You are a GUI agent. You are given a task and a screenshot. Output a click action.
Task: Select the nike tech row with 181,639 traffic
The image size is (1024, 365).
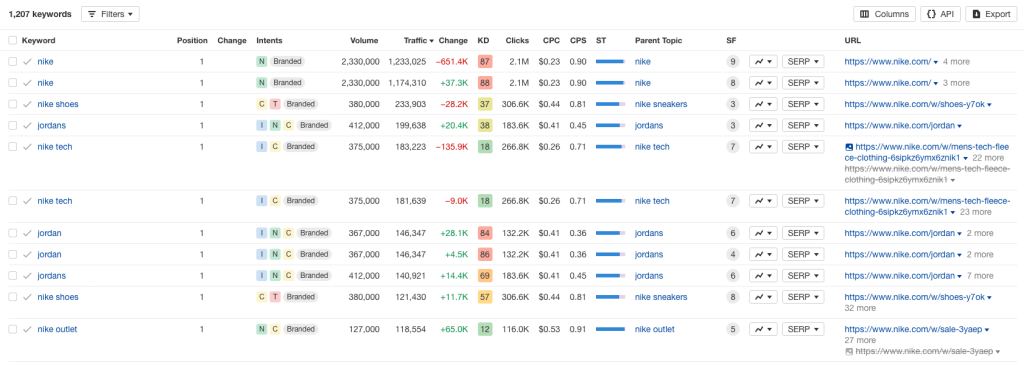(12, 201)
